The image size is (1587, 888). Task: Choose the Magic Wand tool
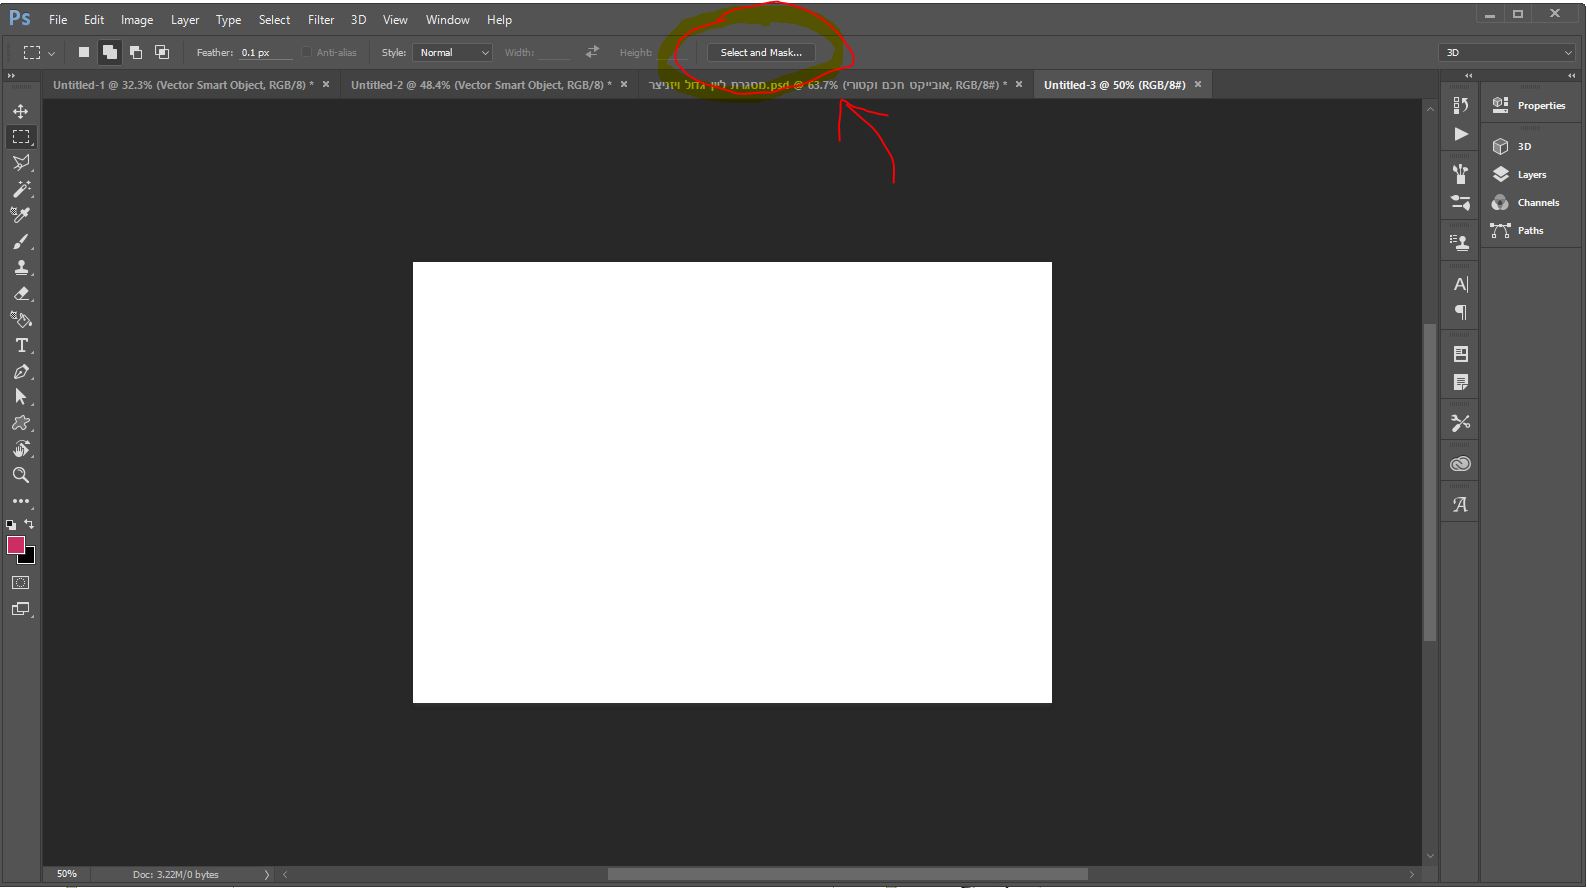click(21, 189)
